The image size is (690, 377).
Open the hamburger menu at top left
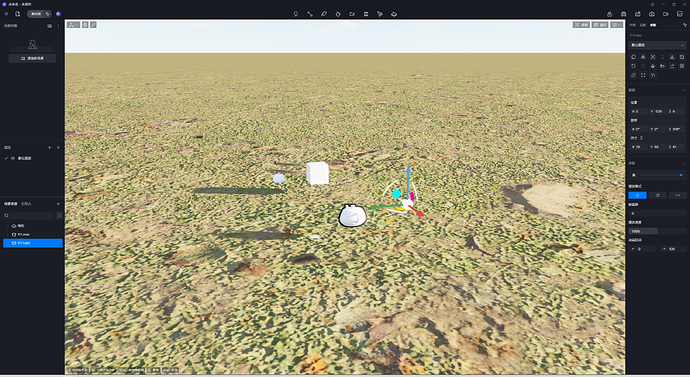[6, 14]
